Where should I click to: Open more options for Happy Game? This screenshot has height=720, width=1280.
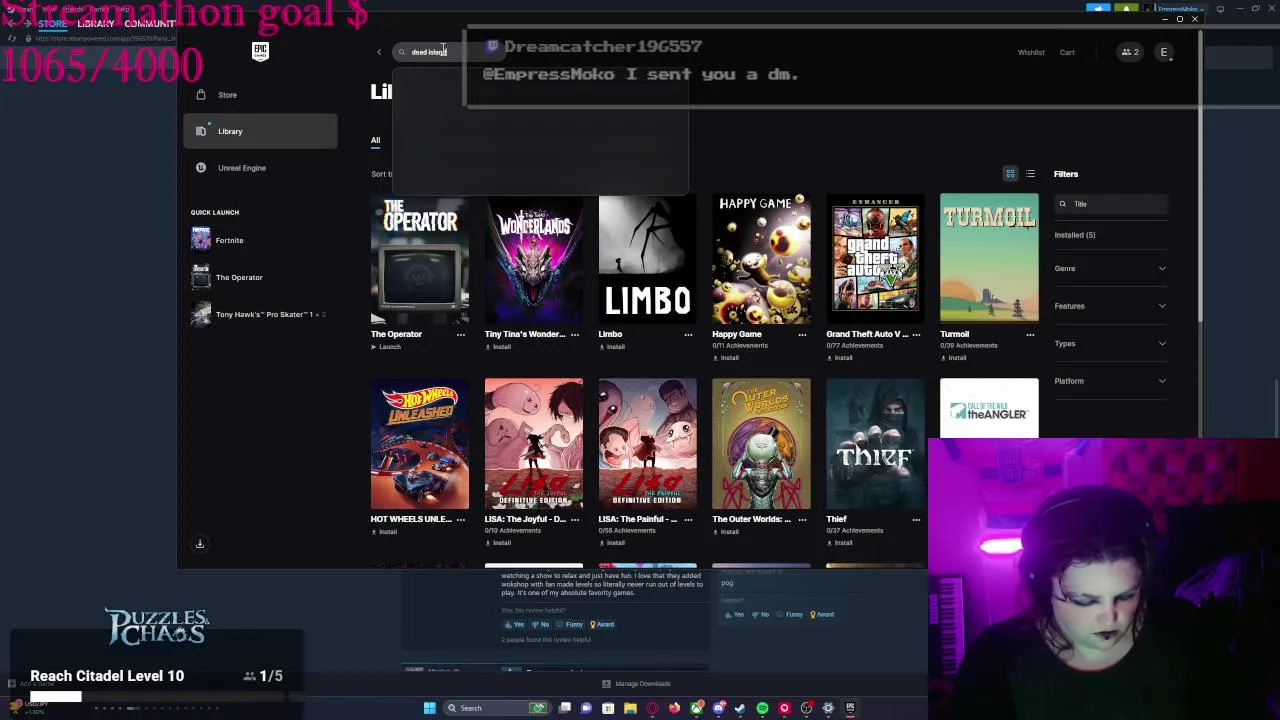(802, 334)
